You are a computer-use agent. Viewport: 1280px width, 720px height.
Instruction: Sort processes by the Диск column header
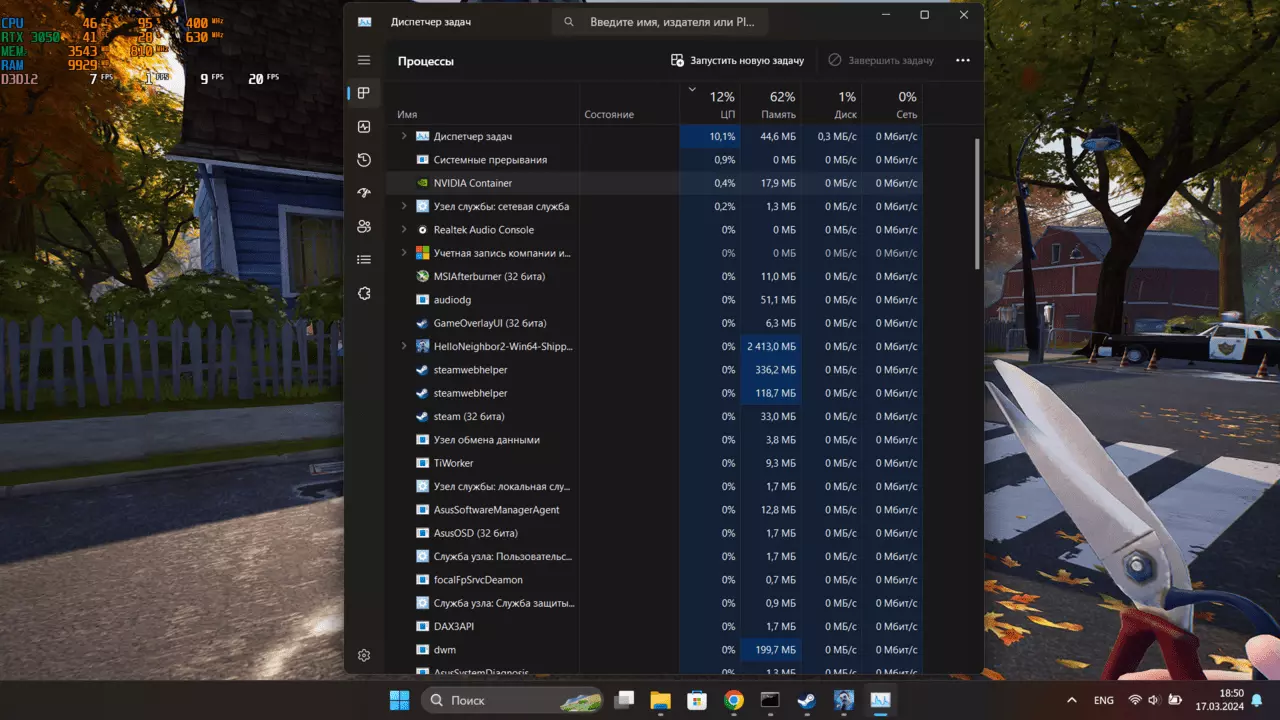832,104
